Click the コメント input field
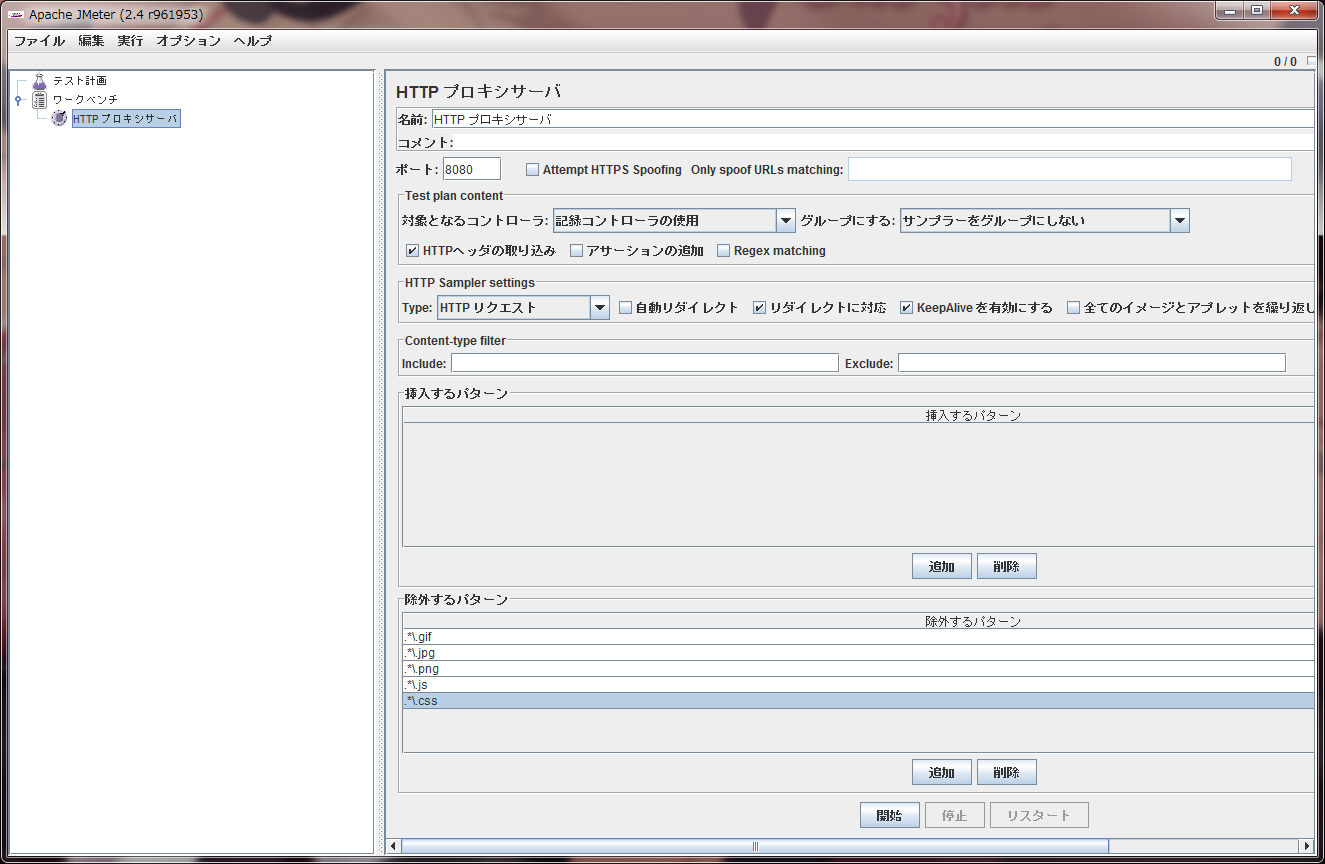The image size is (1325, 864). click(x=884, y=142)
